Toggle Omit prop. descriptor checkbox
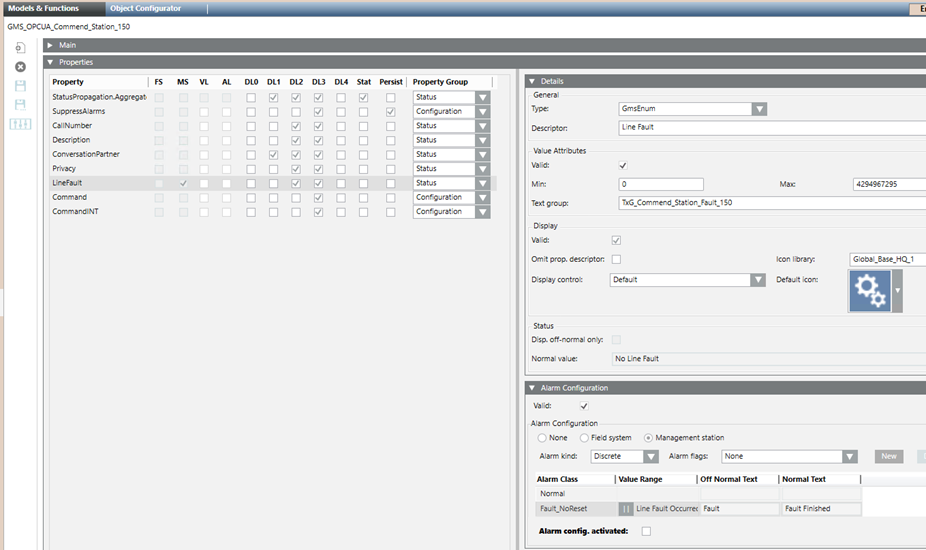Screen dimensions: 926x550 pos(616,259)
